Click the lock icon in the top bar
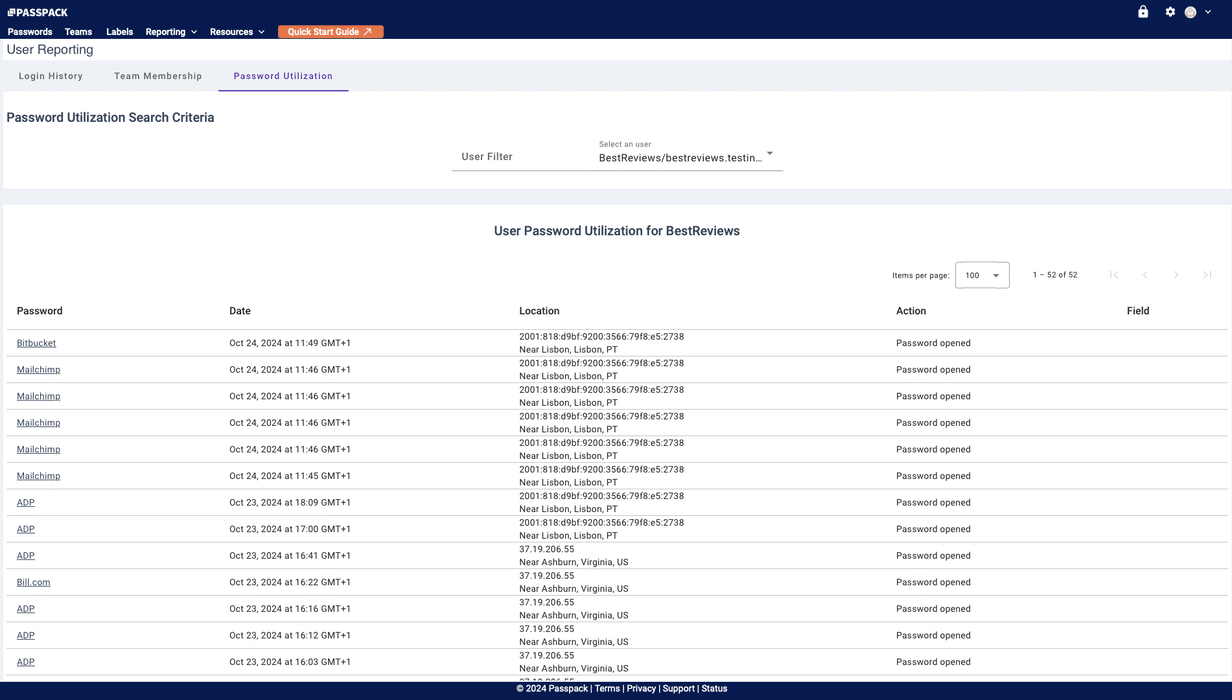1232x700 pixels. coord(1143,11)
